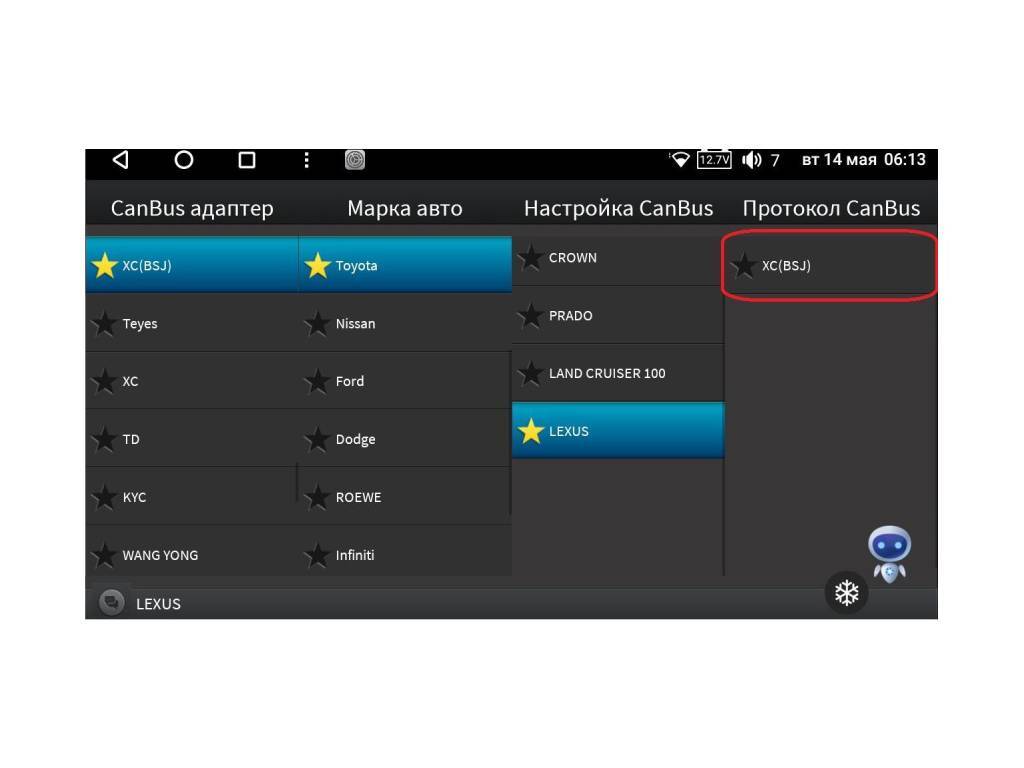Toggle star for XC(BSJ) protocol
The image size is (1024, 768).
(x=744, y=266)
